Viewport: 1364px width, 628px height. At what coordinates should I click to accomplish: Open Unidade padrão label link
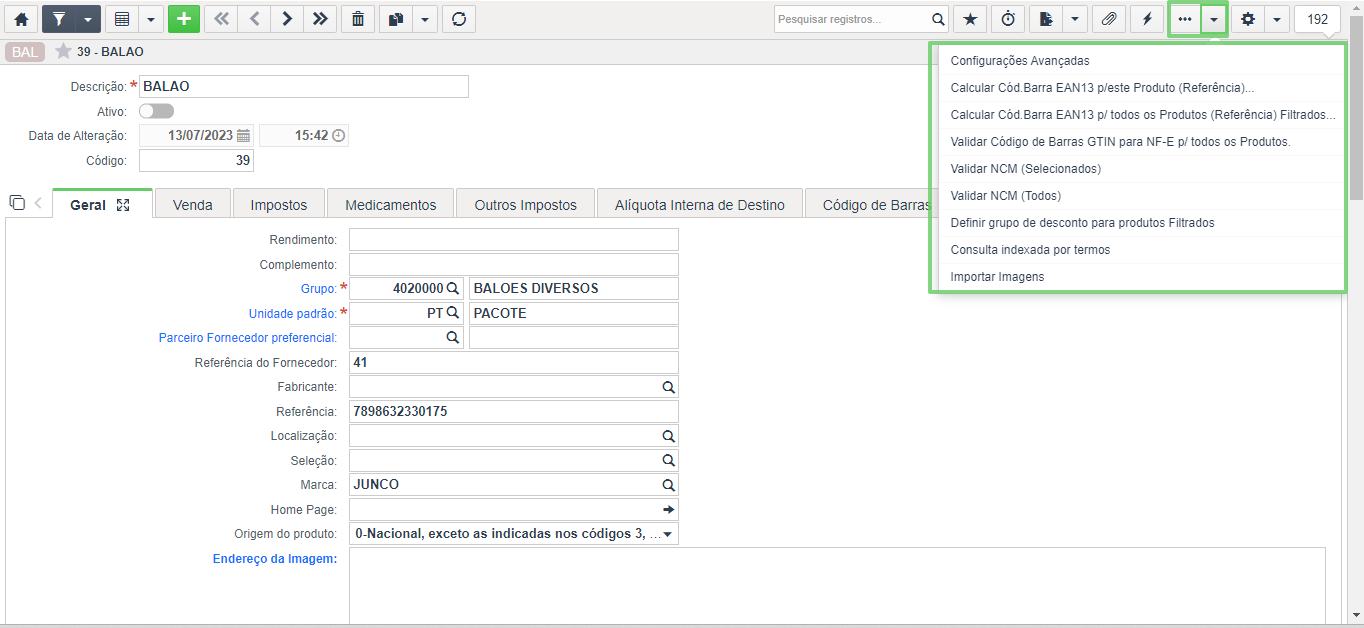(x=293, y=313)
